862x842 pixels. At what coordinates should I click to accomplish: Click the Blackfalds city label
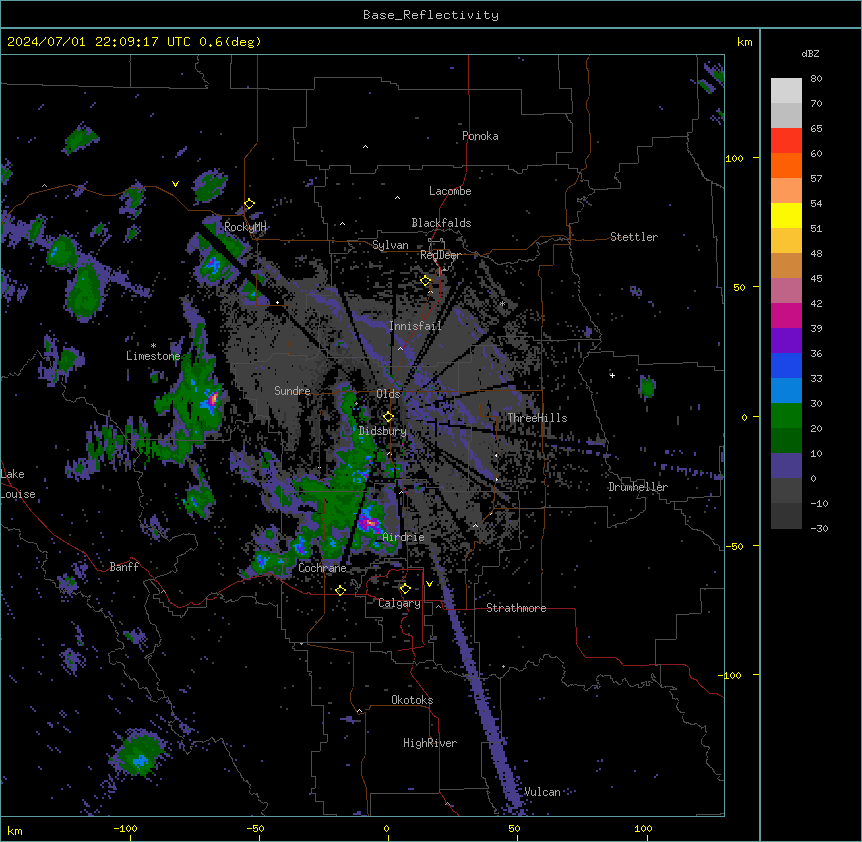click(441, 223)
